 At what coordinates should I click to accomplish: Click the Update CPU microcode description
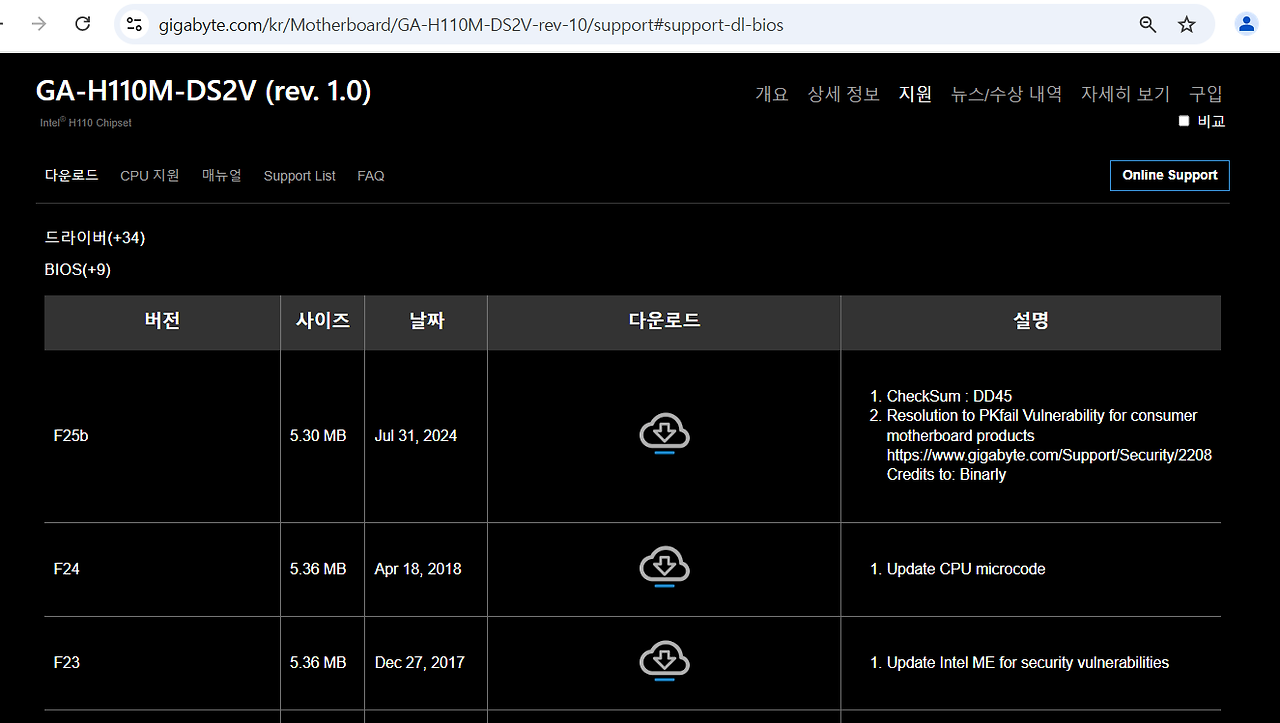(x=966, y=569)
